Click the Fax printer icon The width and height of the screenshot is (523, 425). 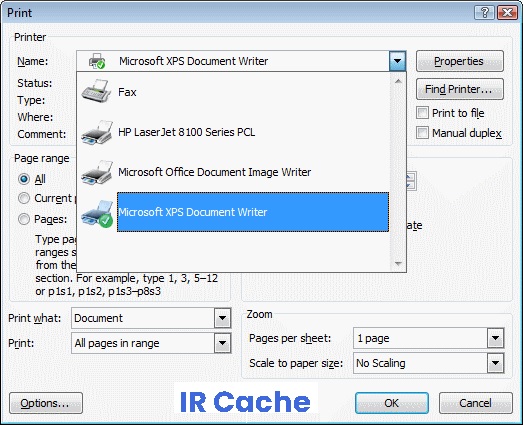(x=96, y=91)
